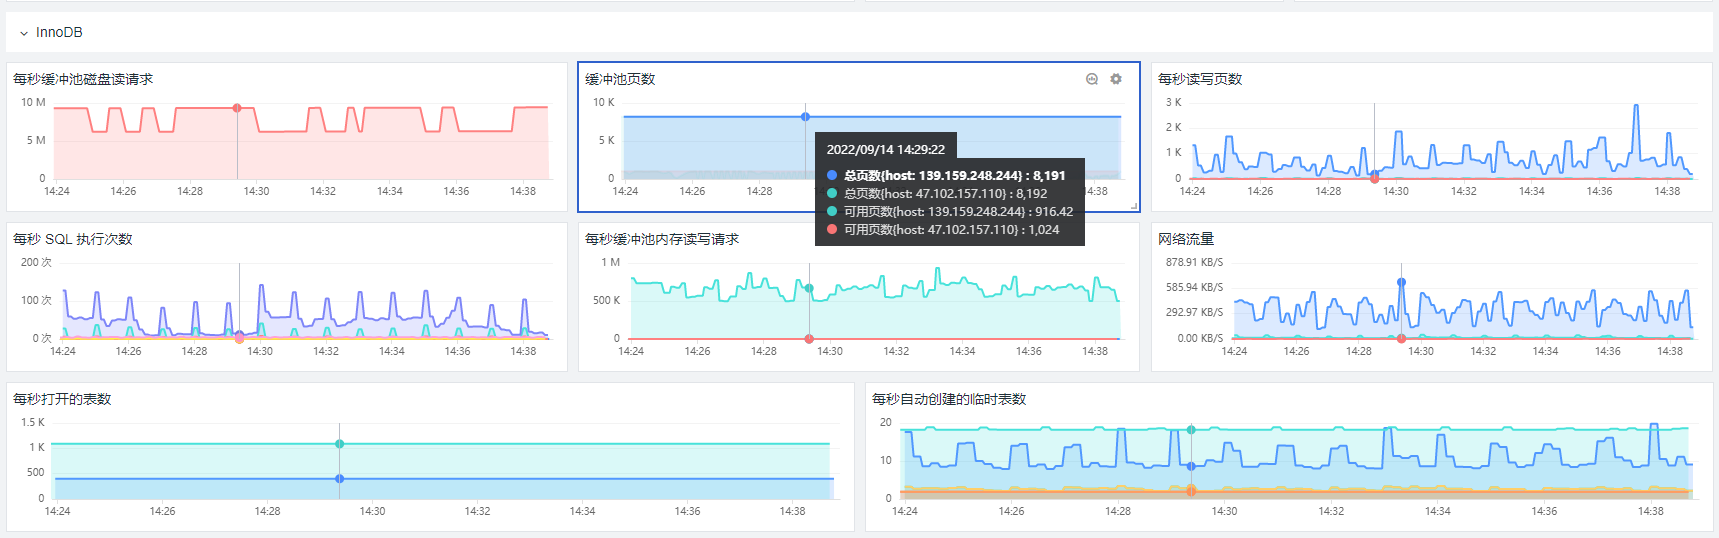
Task: Click red swatch for 可用页数 47.102.157.110
Action: (832, 230)
